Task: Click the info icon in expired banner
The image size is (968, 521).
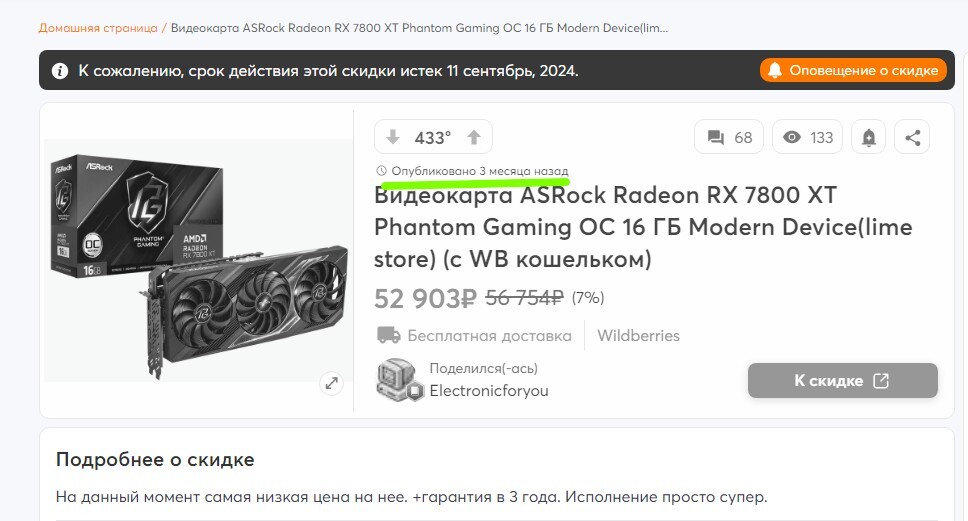Action: point(60,71)
